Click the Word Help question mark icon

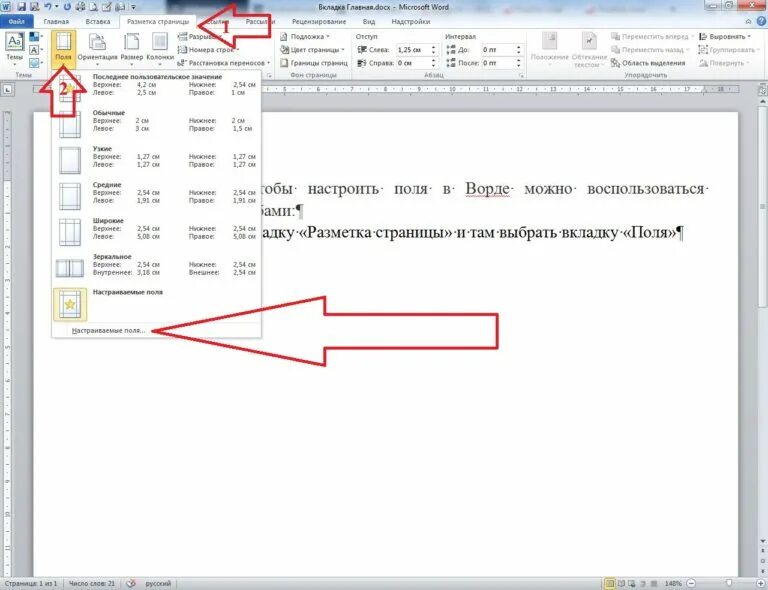761,21
